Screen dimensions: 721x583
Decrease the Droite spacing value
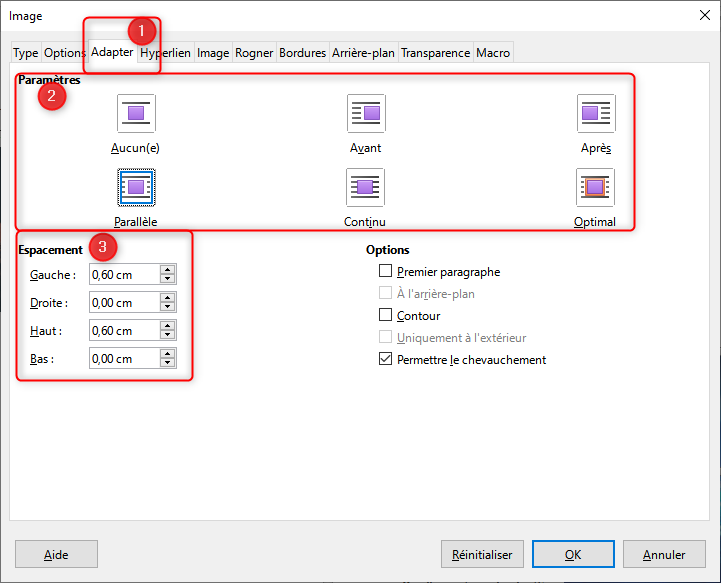point(168,307)
